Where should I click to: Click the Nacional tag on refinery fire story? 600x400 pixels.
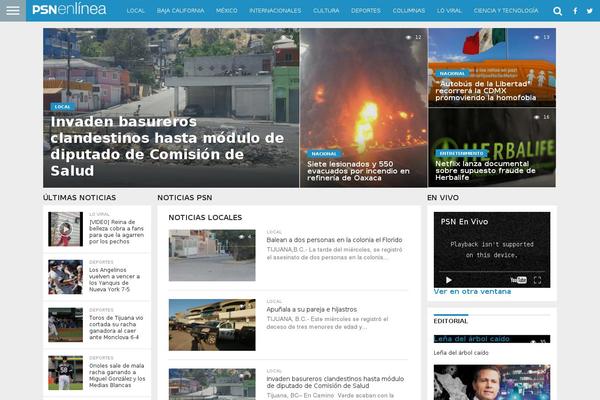click(324, 154)
